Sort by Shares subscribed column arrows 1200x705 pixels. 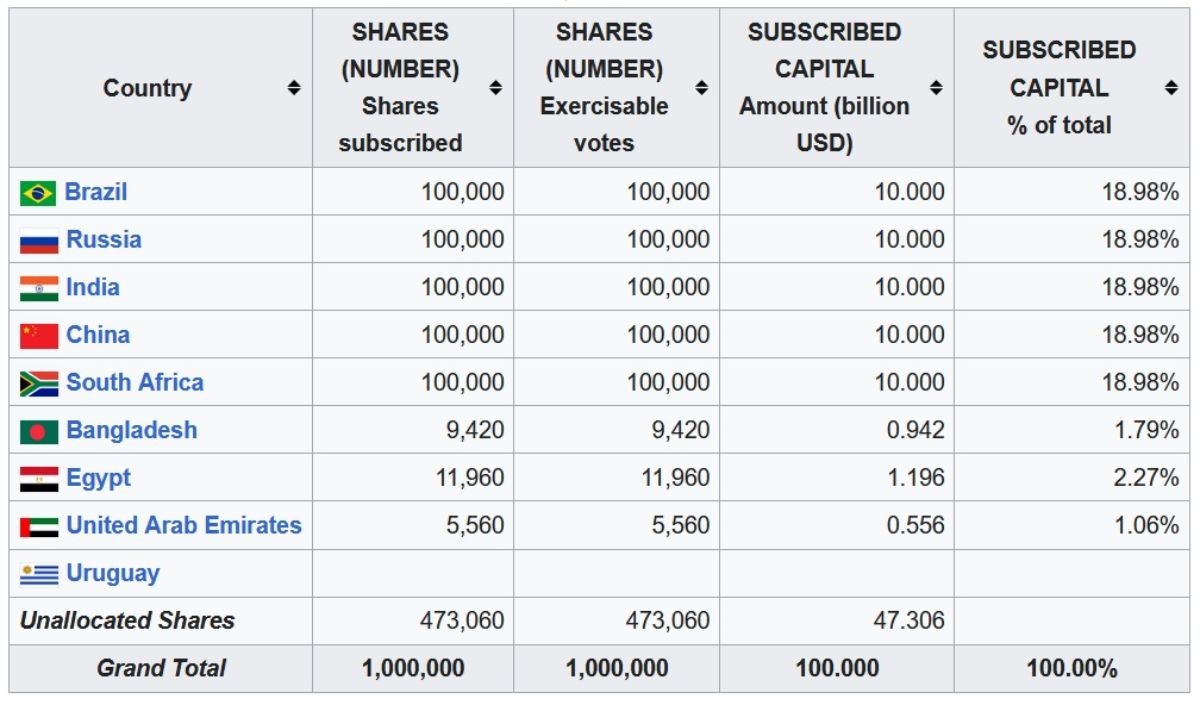[495, 88]
